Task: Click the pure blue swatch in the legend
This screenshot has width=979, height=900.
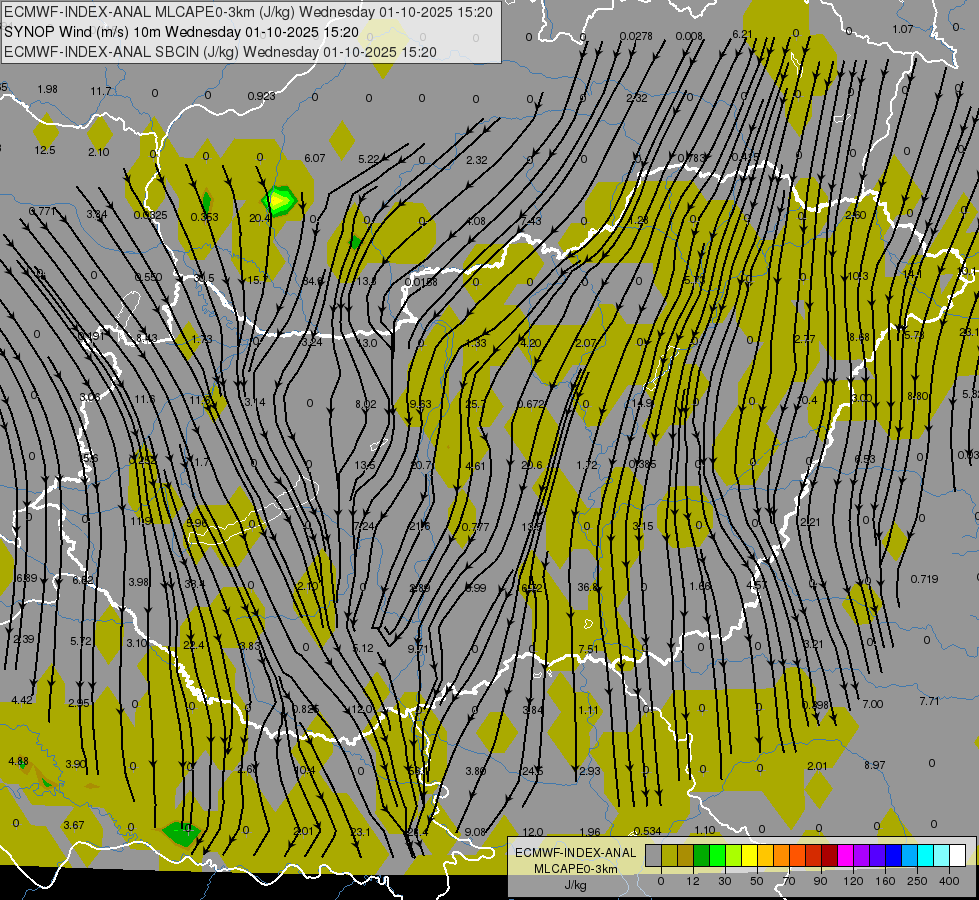Action: click(893, 855)
